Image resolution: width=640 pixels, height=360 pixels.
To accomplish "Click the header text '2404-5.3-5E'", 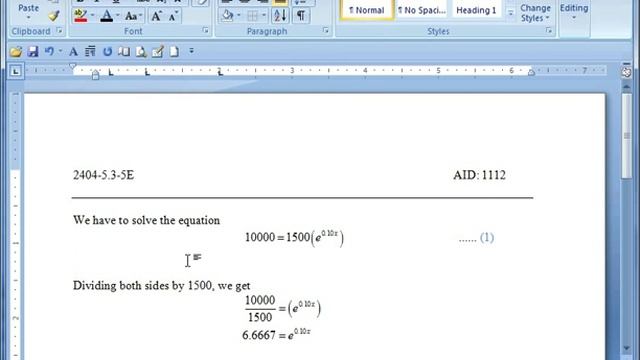I will [x=103, y=175].
